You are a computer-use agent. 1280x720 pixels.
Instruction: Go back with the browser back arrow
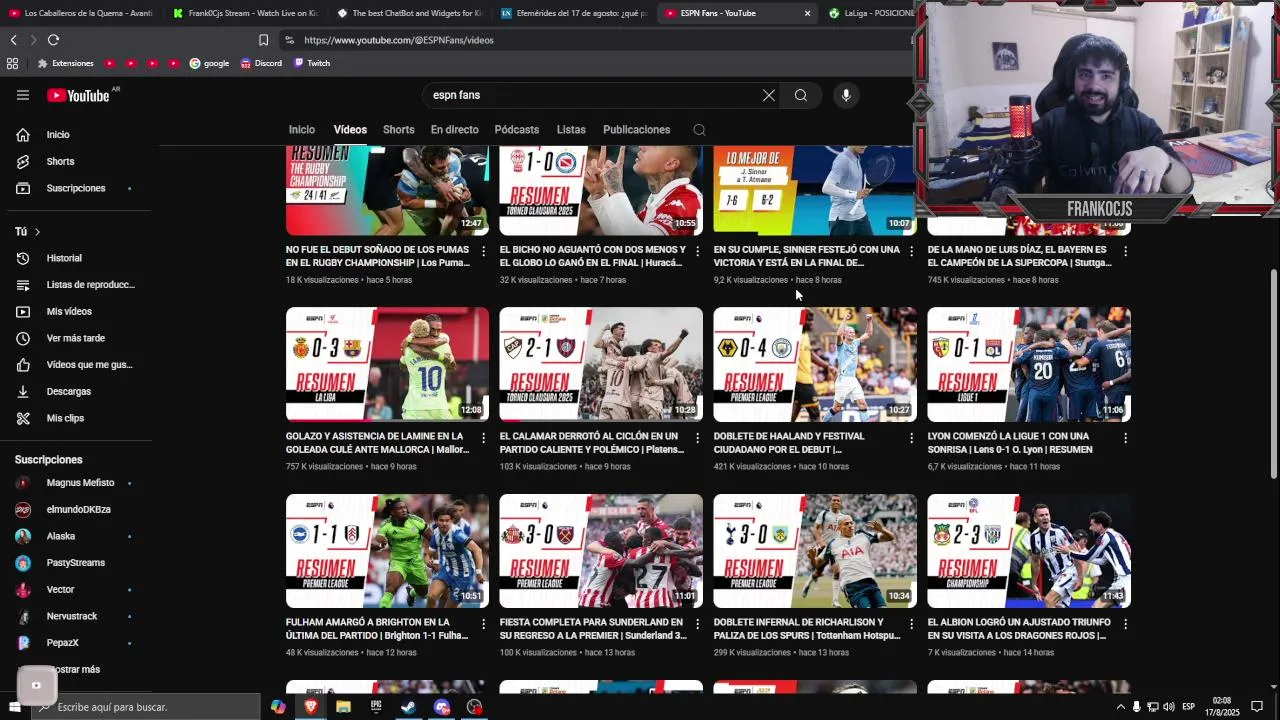(x=14, y=40)
